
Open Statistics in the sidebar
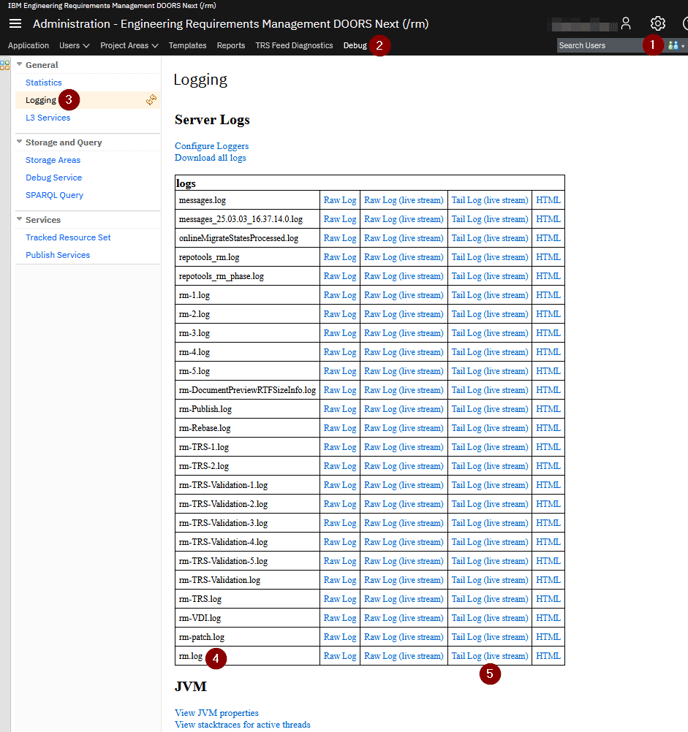click(43, 83)
